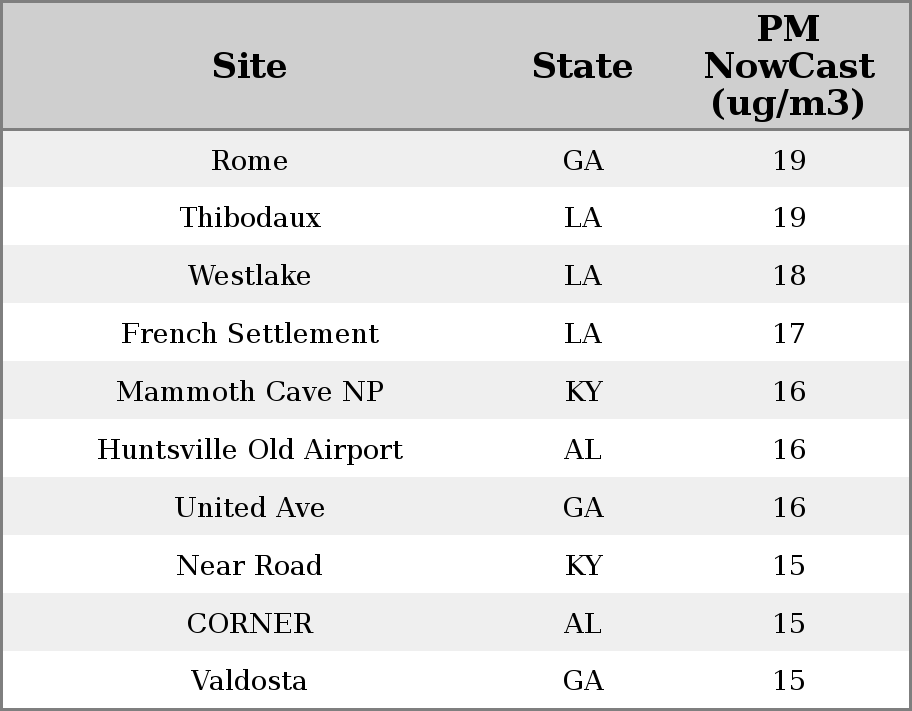Click the CORNER site name
The height and width of the screenshot is (711, 912).
point(250,624)
